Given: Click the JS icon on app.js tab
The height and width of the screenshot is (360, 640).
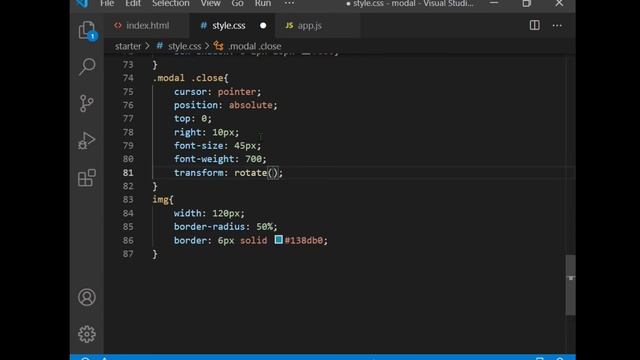Looking at the screenshot, I should tap(289, 25).
